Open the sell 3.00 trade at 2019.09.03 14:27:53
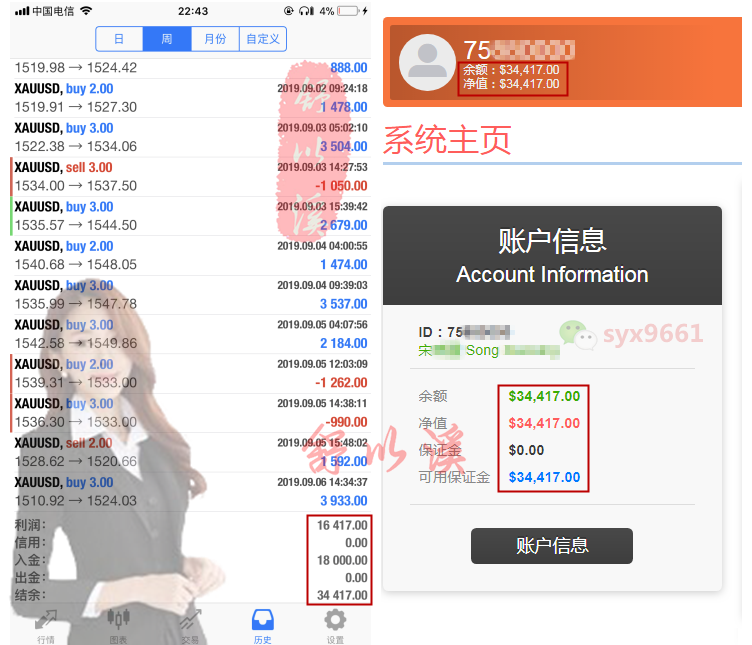 [190, 176]
